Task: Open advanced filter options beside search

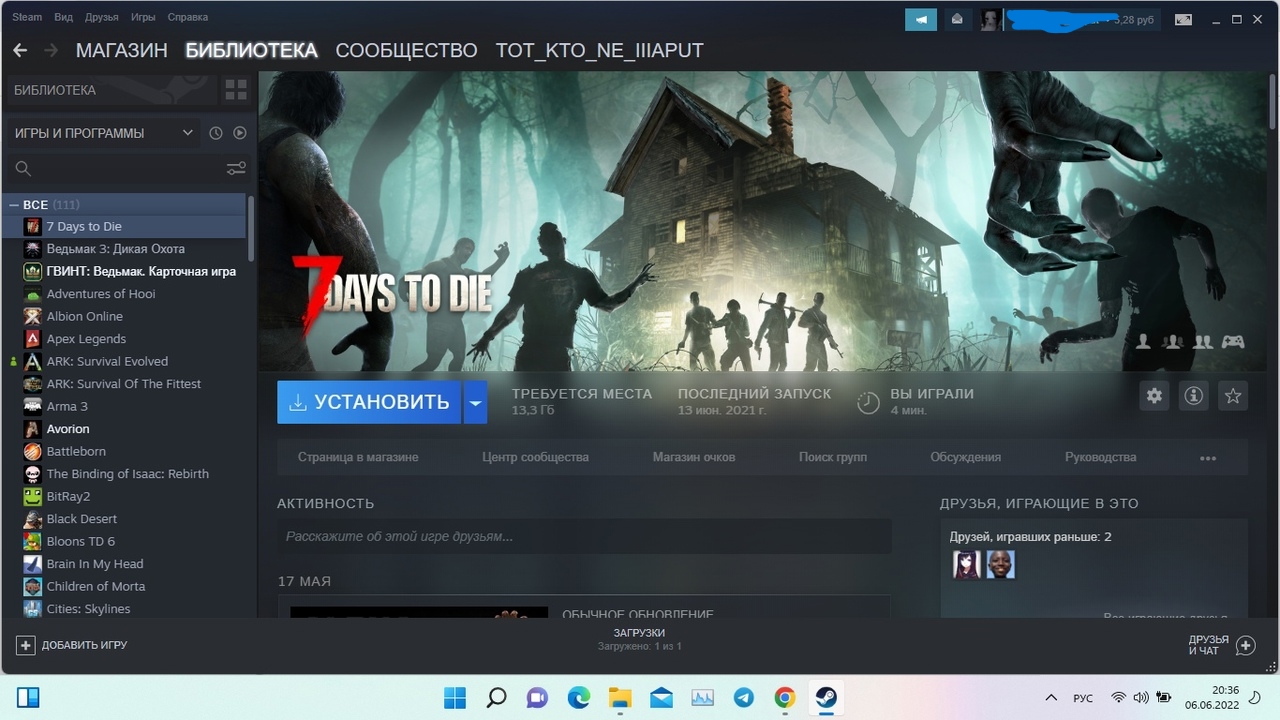Action: [236, 168]
